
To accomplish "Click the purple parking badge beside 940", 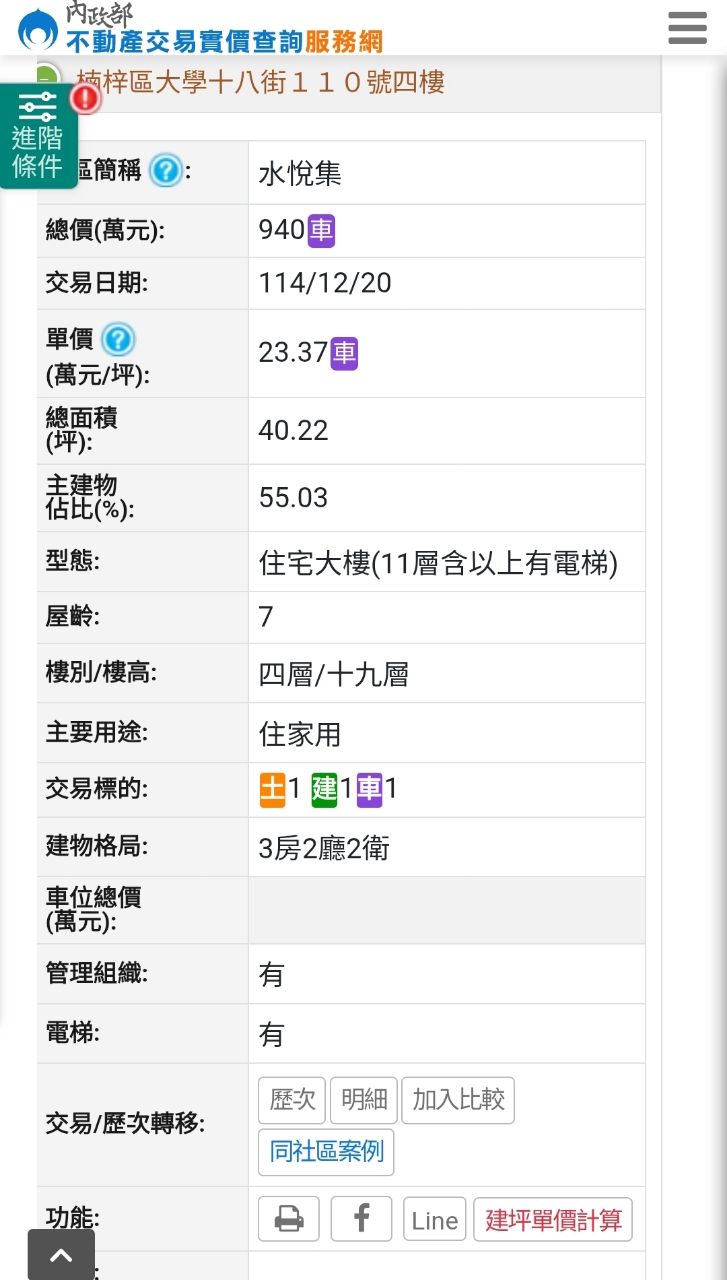I will pos(321,230).
